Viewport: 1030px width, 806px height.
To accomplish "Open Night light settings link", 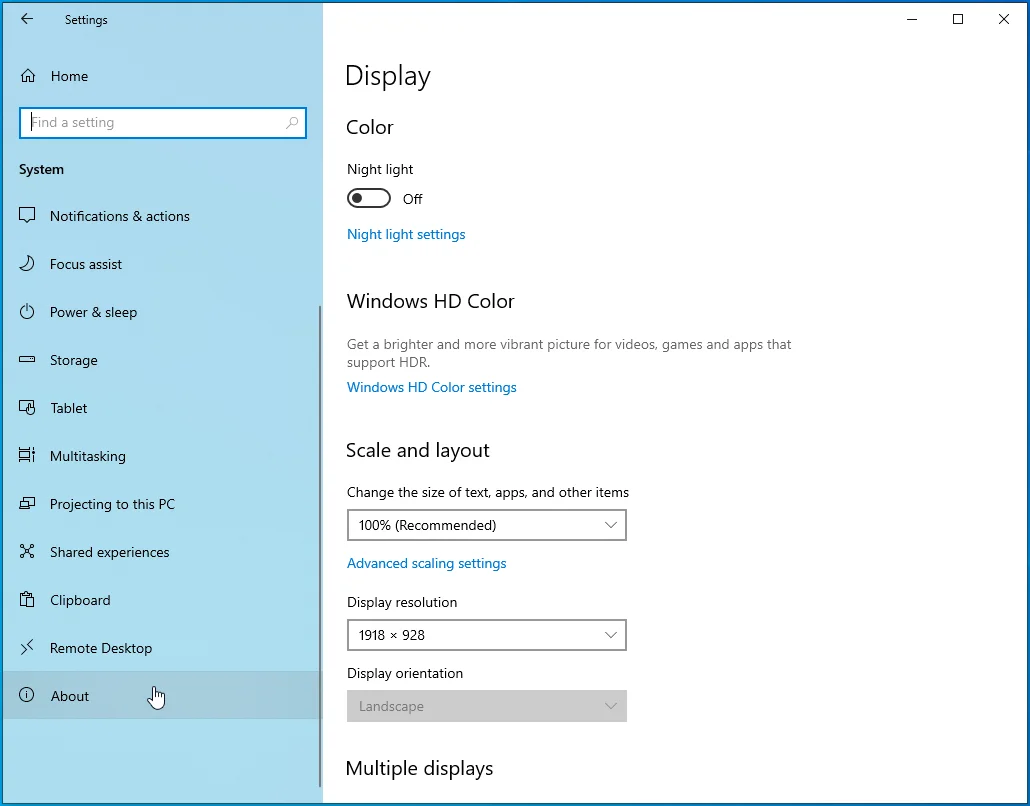I will pyautogui.click(x=406, y=235).
